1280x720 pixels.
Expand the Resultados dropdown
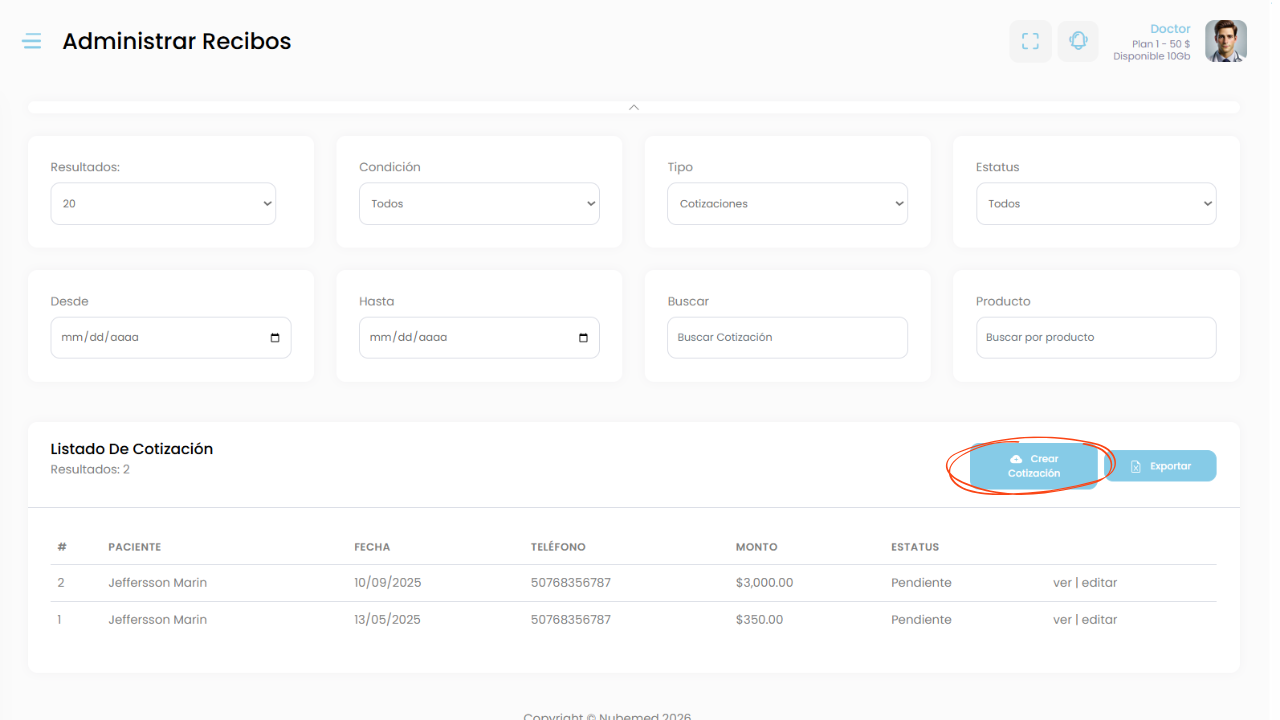point(163,203)
